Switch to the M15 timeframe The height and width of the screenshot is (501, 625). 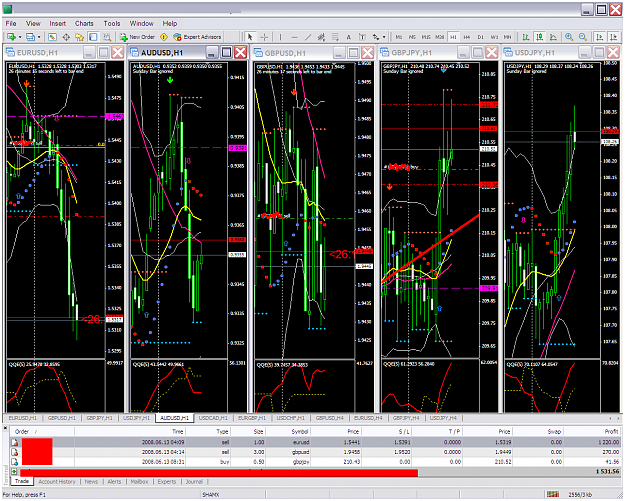pos(426,37)
